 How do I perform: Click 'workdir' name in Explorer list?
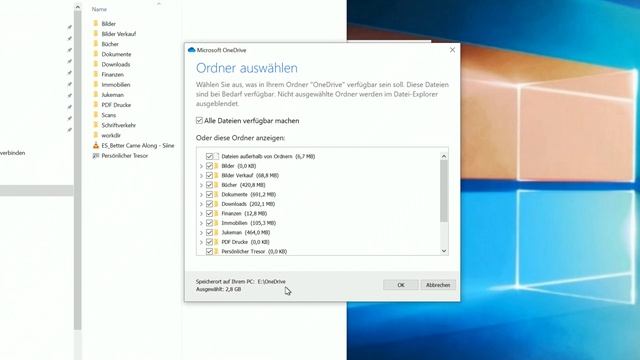point(111,136)
